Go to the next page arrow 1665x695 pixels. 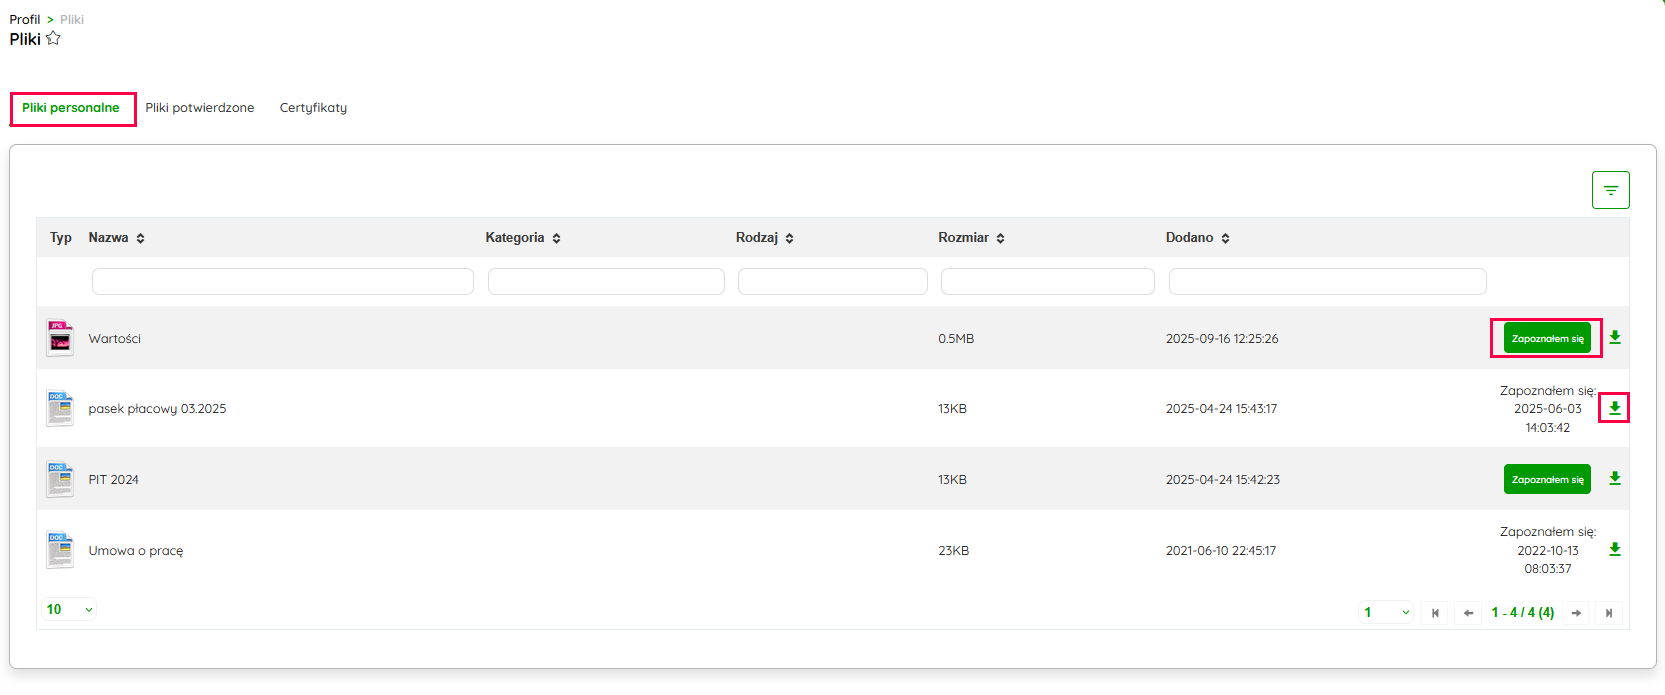[x=1576, y=613]
